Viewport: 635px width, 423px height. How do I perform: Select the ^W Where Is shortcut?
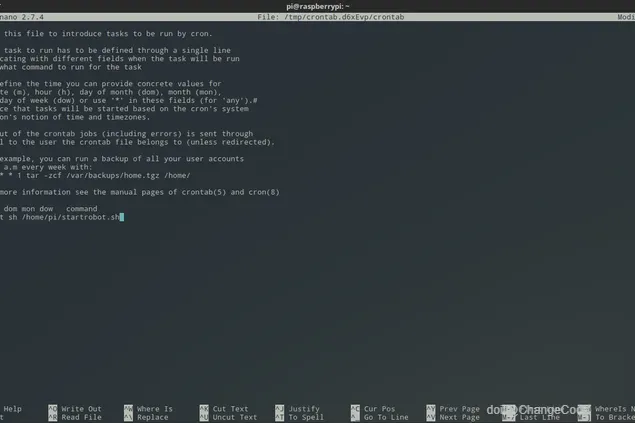click(148, 409)
